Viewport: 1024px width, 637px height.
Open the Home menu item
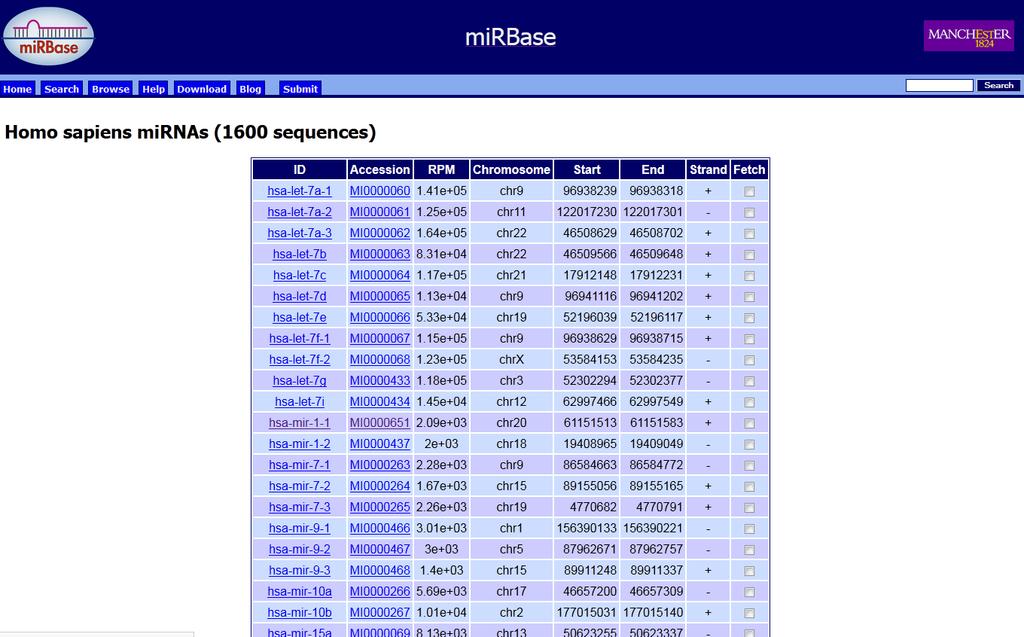(x=18, y=89)
